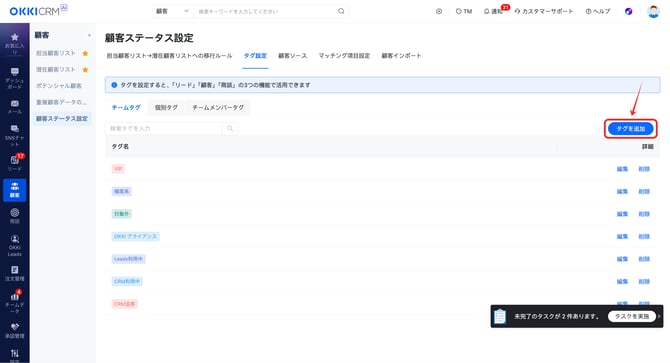Open the 通知 bell notifications
This screenshot has width=670, height=363.
tap(494, 12)
